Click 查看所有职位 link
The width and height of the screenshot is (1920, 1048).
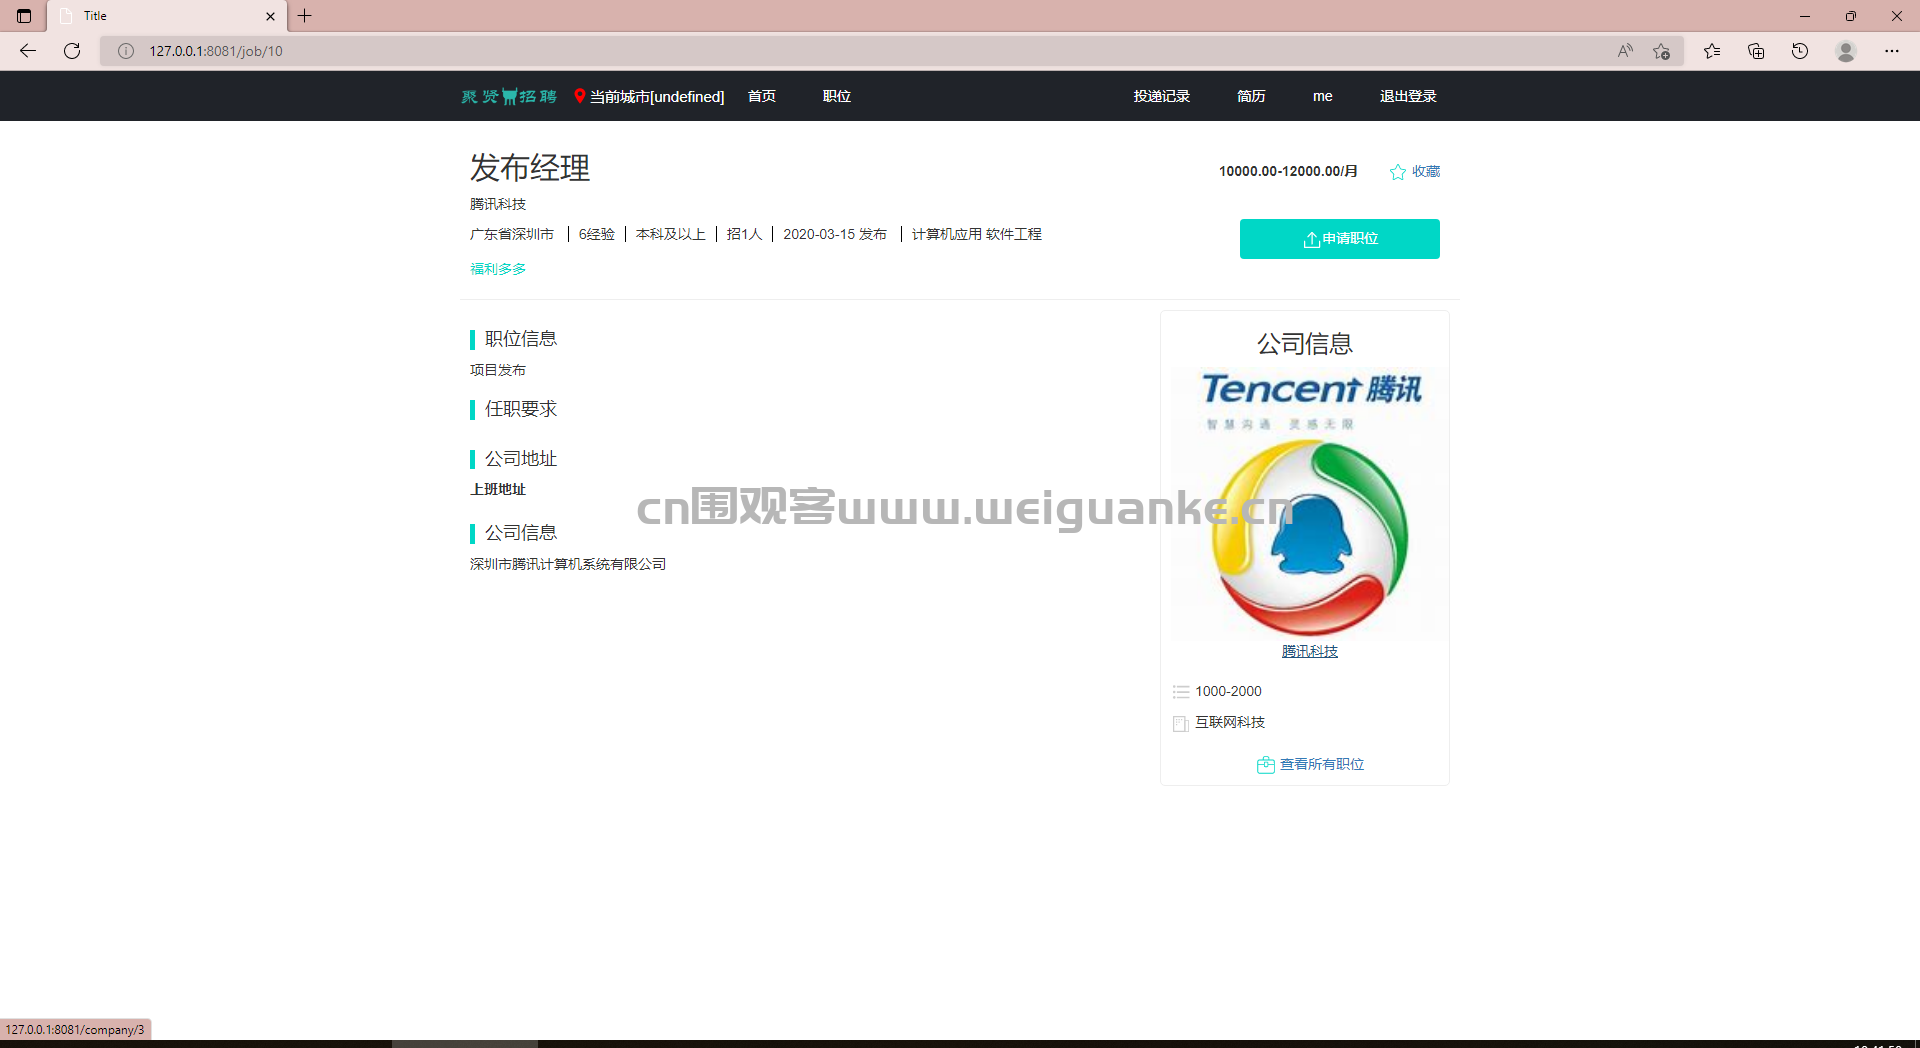coord(1322,764)
